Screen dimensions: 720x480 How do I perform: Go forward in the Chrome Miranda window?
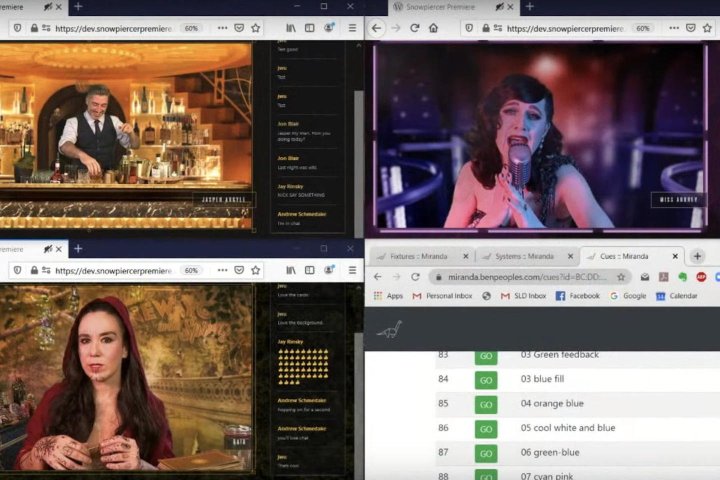tap(396, 277)
